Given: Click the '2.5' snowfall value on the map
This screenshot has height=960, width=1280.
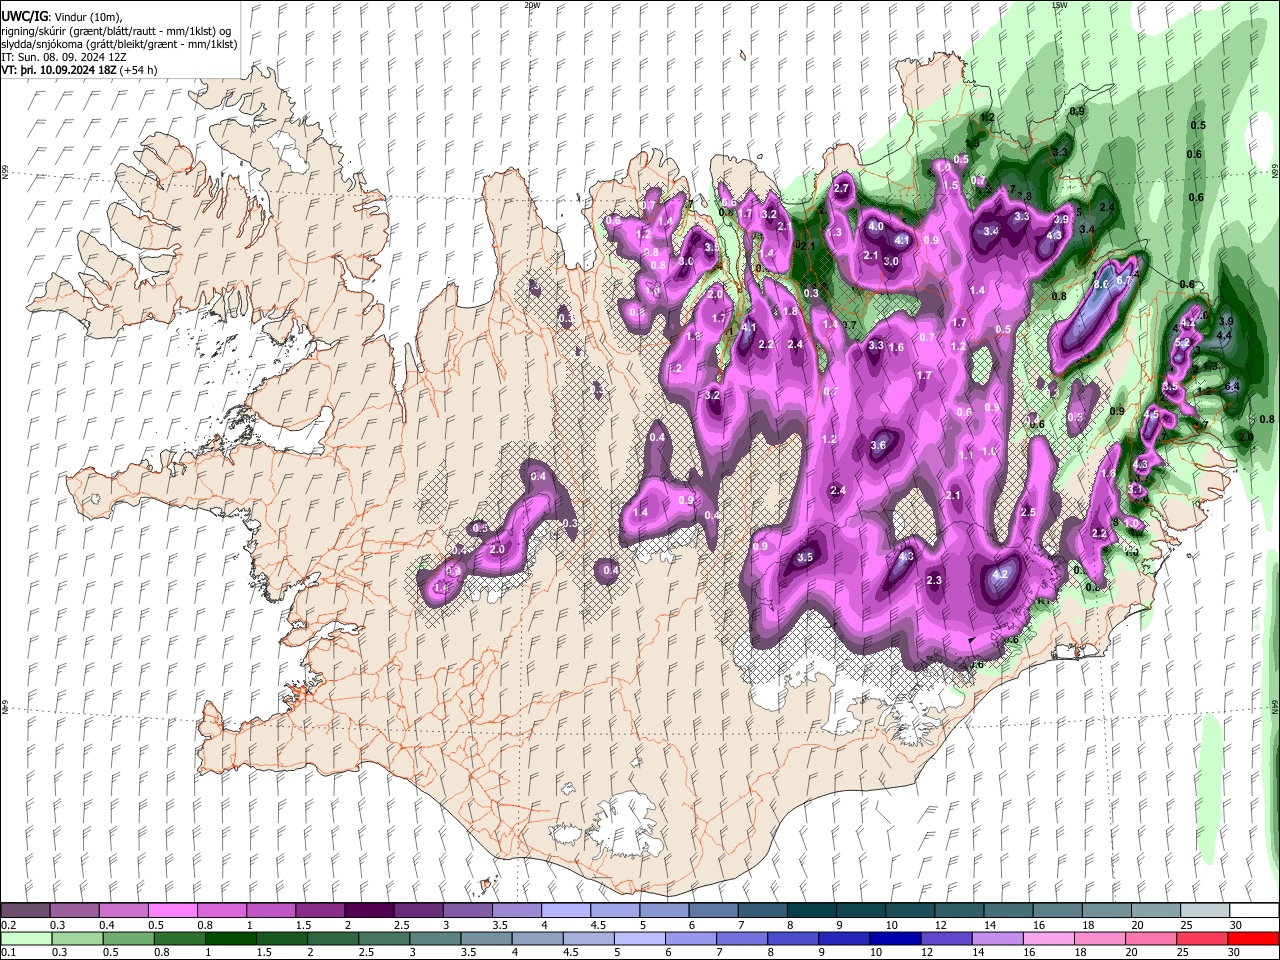Looking at the screenshot, I should tap(1027, 512).
